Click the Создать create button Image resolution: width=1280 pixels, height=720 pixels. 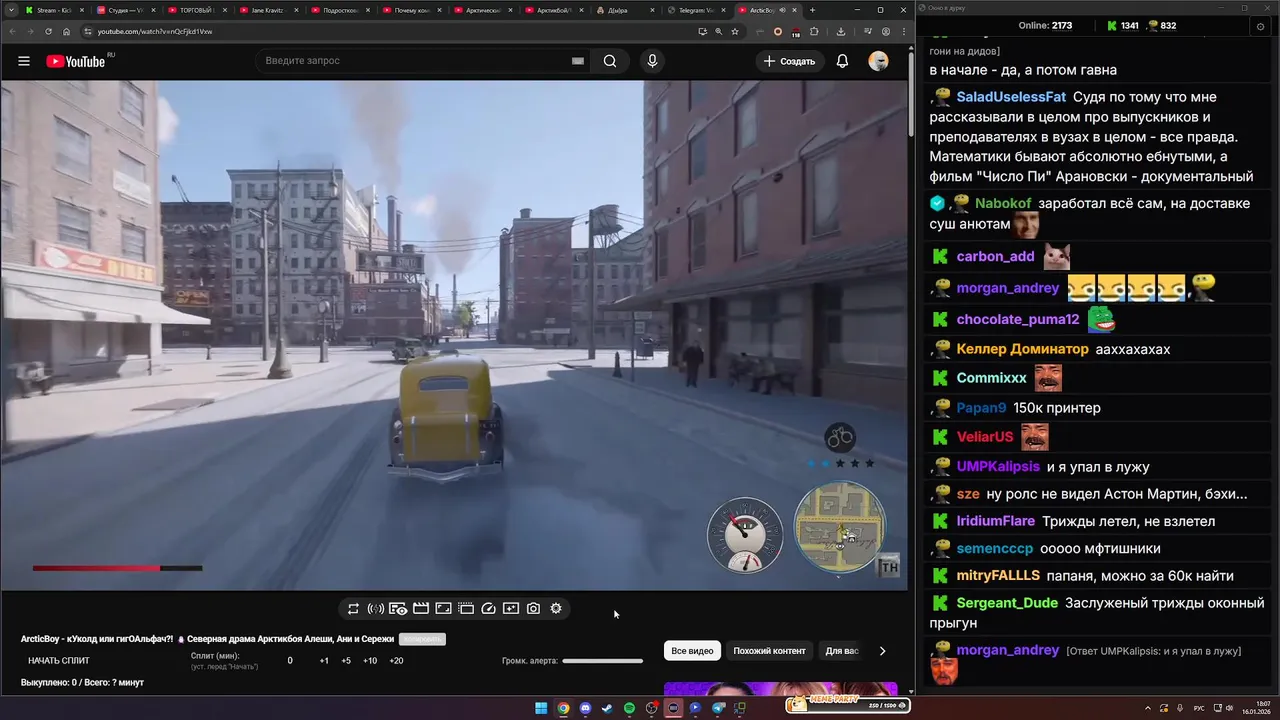(789, 61)
